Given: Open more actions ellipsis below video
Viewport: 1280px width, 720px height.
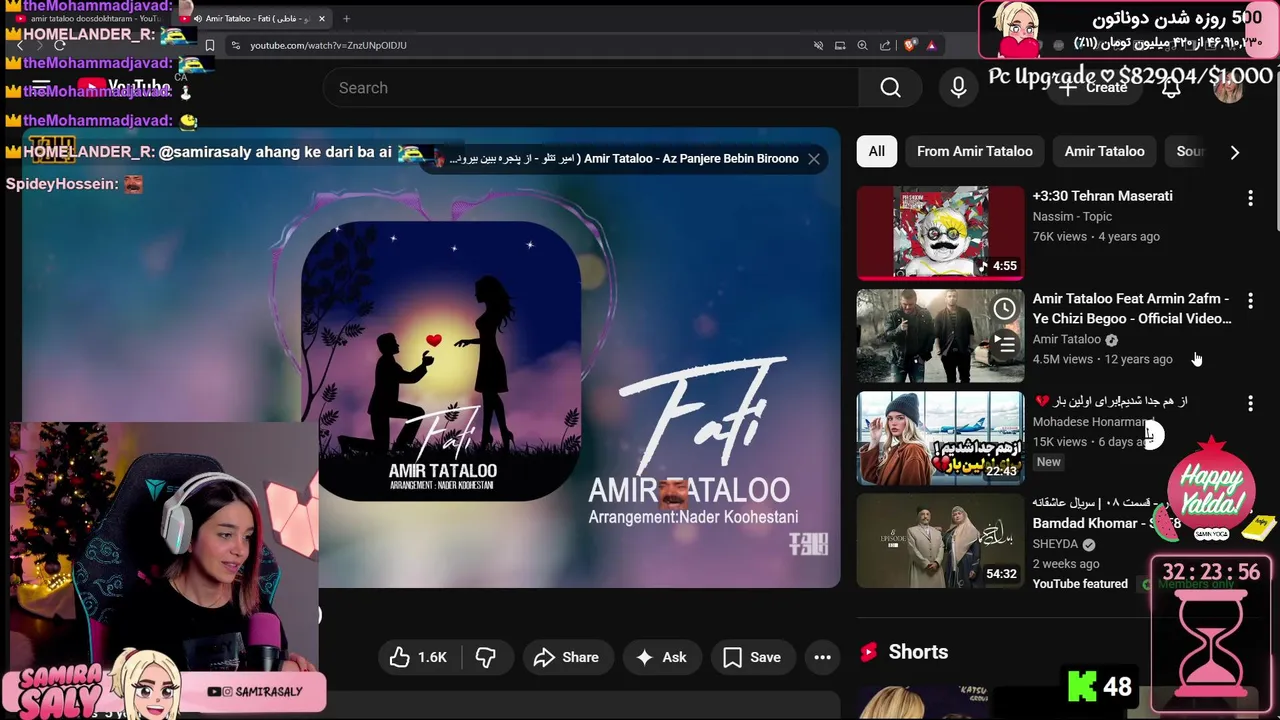Looking at the screenshot, I should pyautogui.click(x=822, y=657).
